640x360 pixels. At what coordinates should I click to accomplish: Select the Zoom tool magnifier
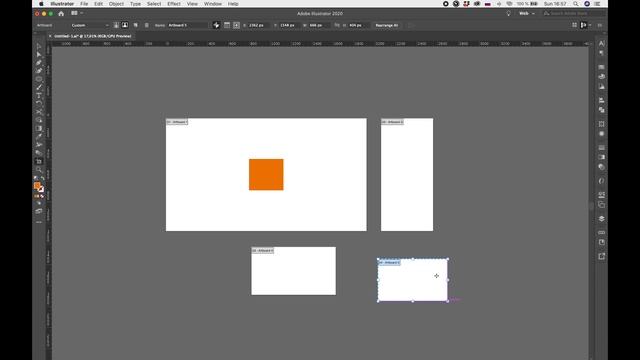[39, 169]
